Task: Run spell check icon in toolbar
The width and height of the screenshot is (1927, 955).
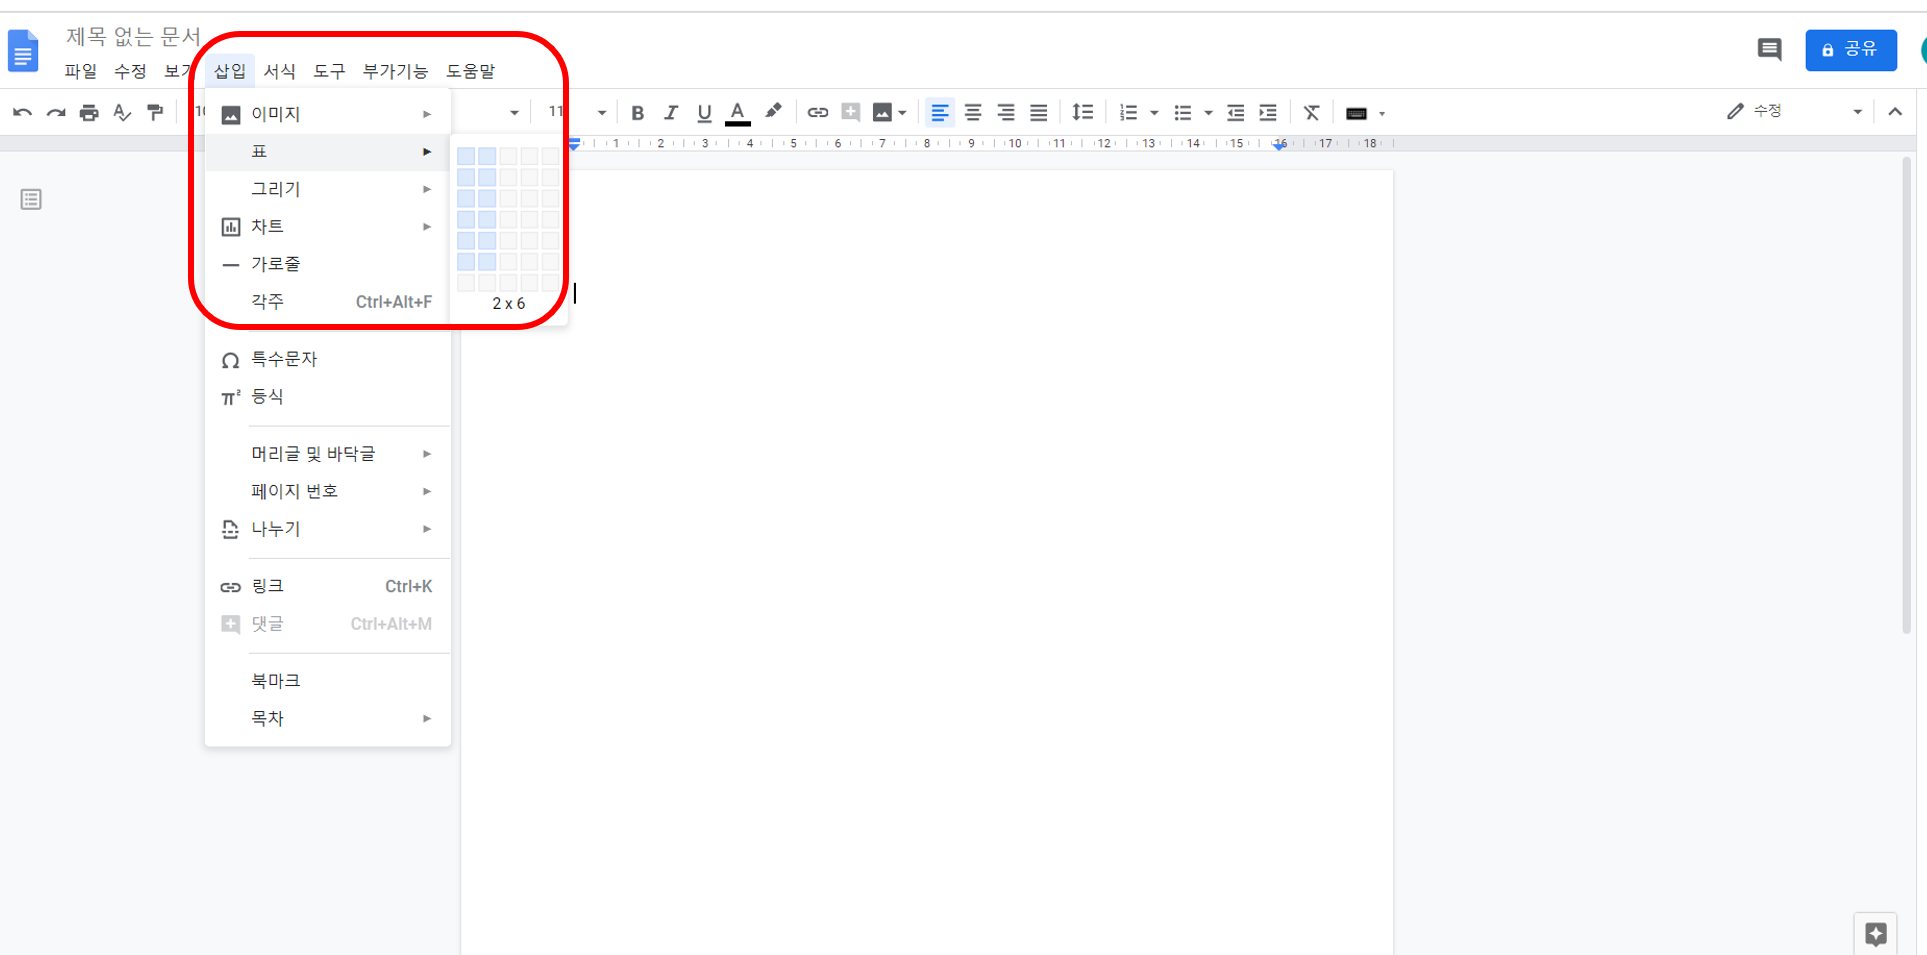Action: pyautogui.click(x=122, y=113)
